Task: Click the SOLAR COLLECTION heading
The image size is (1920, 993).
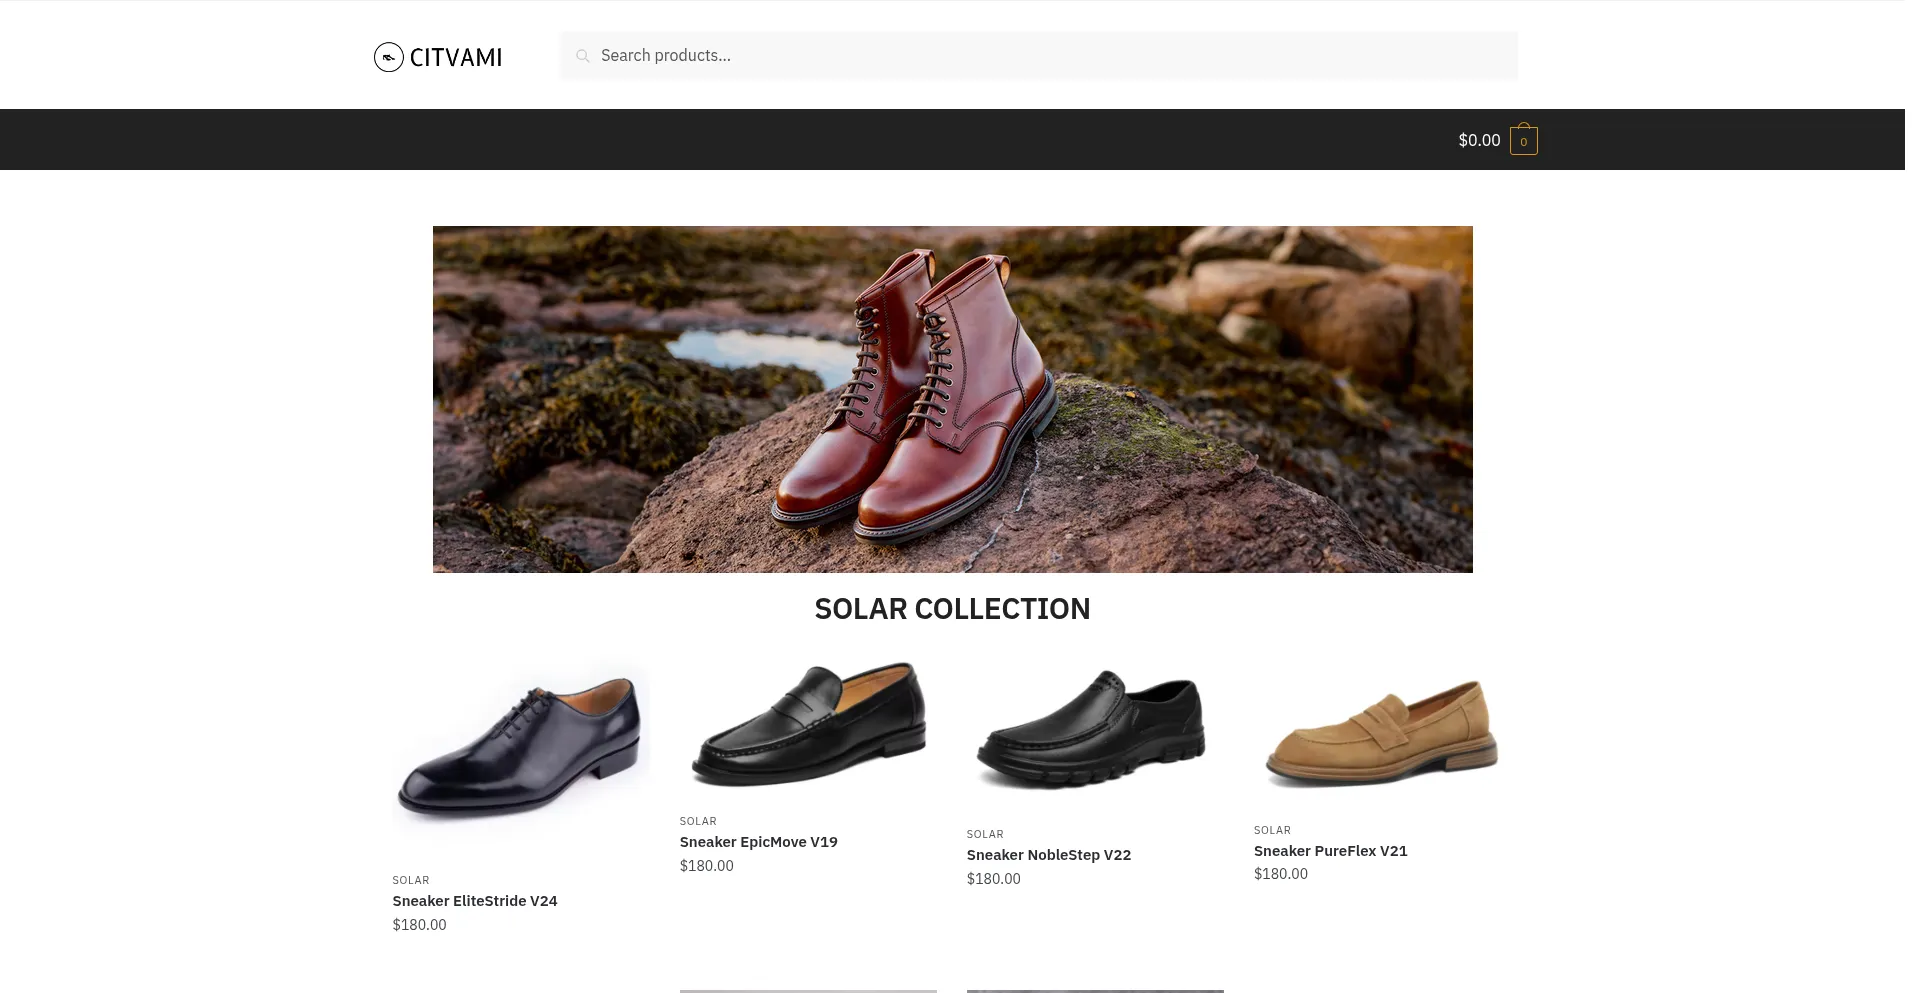Action: (x=952, y=609)
